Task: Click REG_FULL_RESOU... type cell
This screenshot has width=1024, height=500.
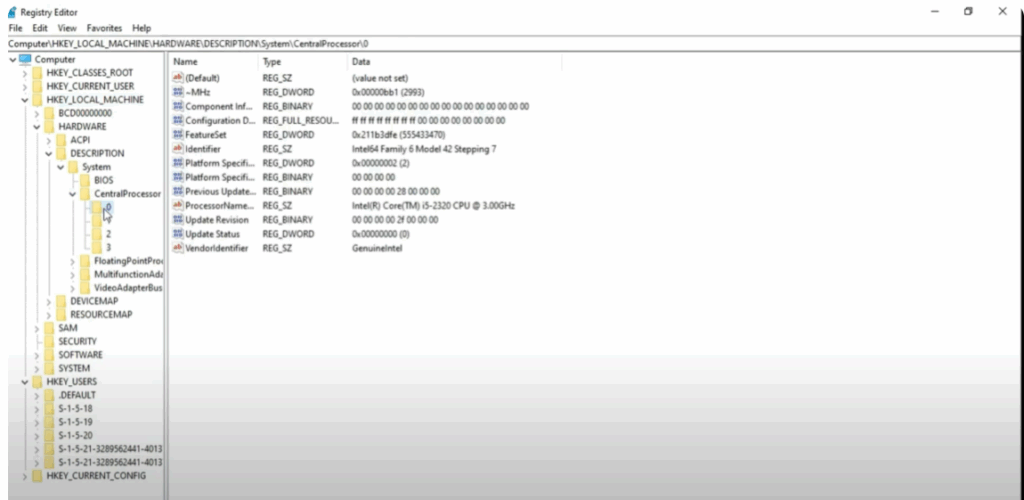Action: tap(301, 121)
